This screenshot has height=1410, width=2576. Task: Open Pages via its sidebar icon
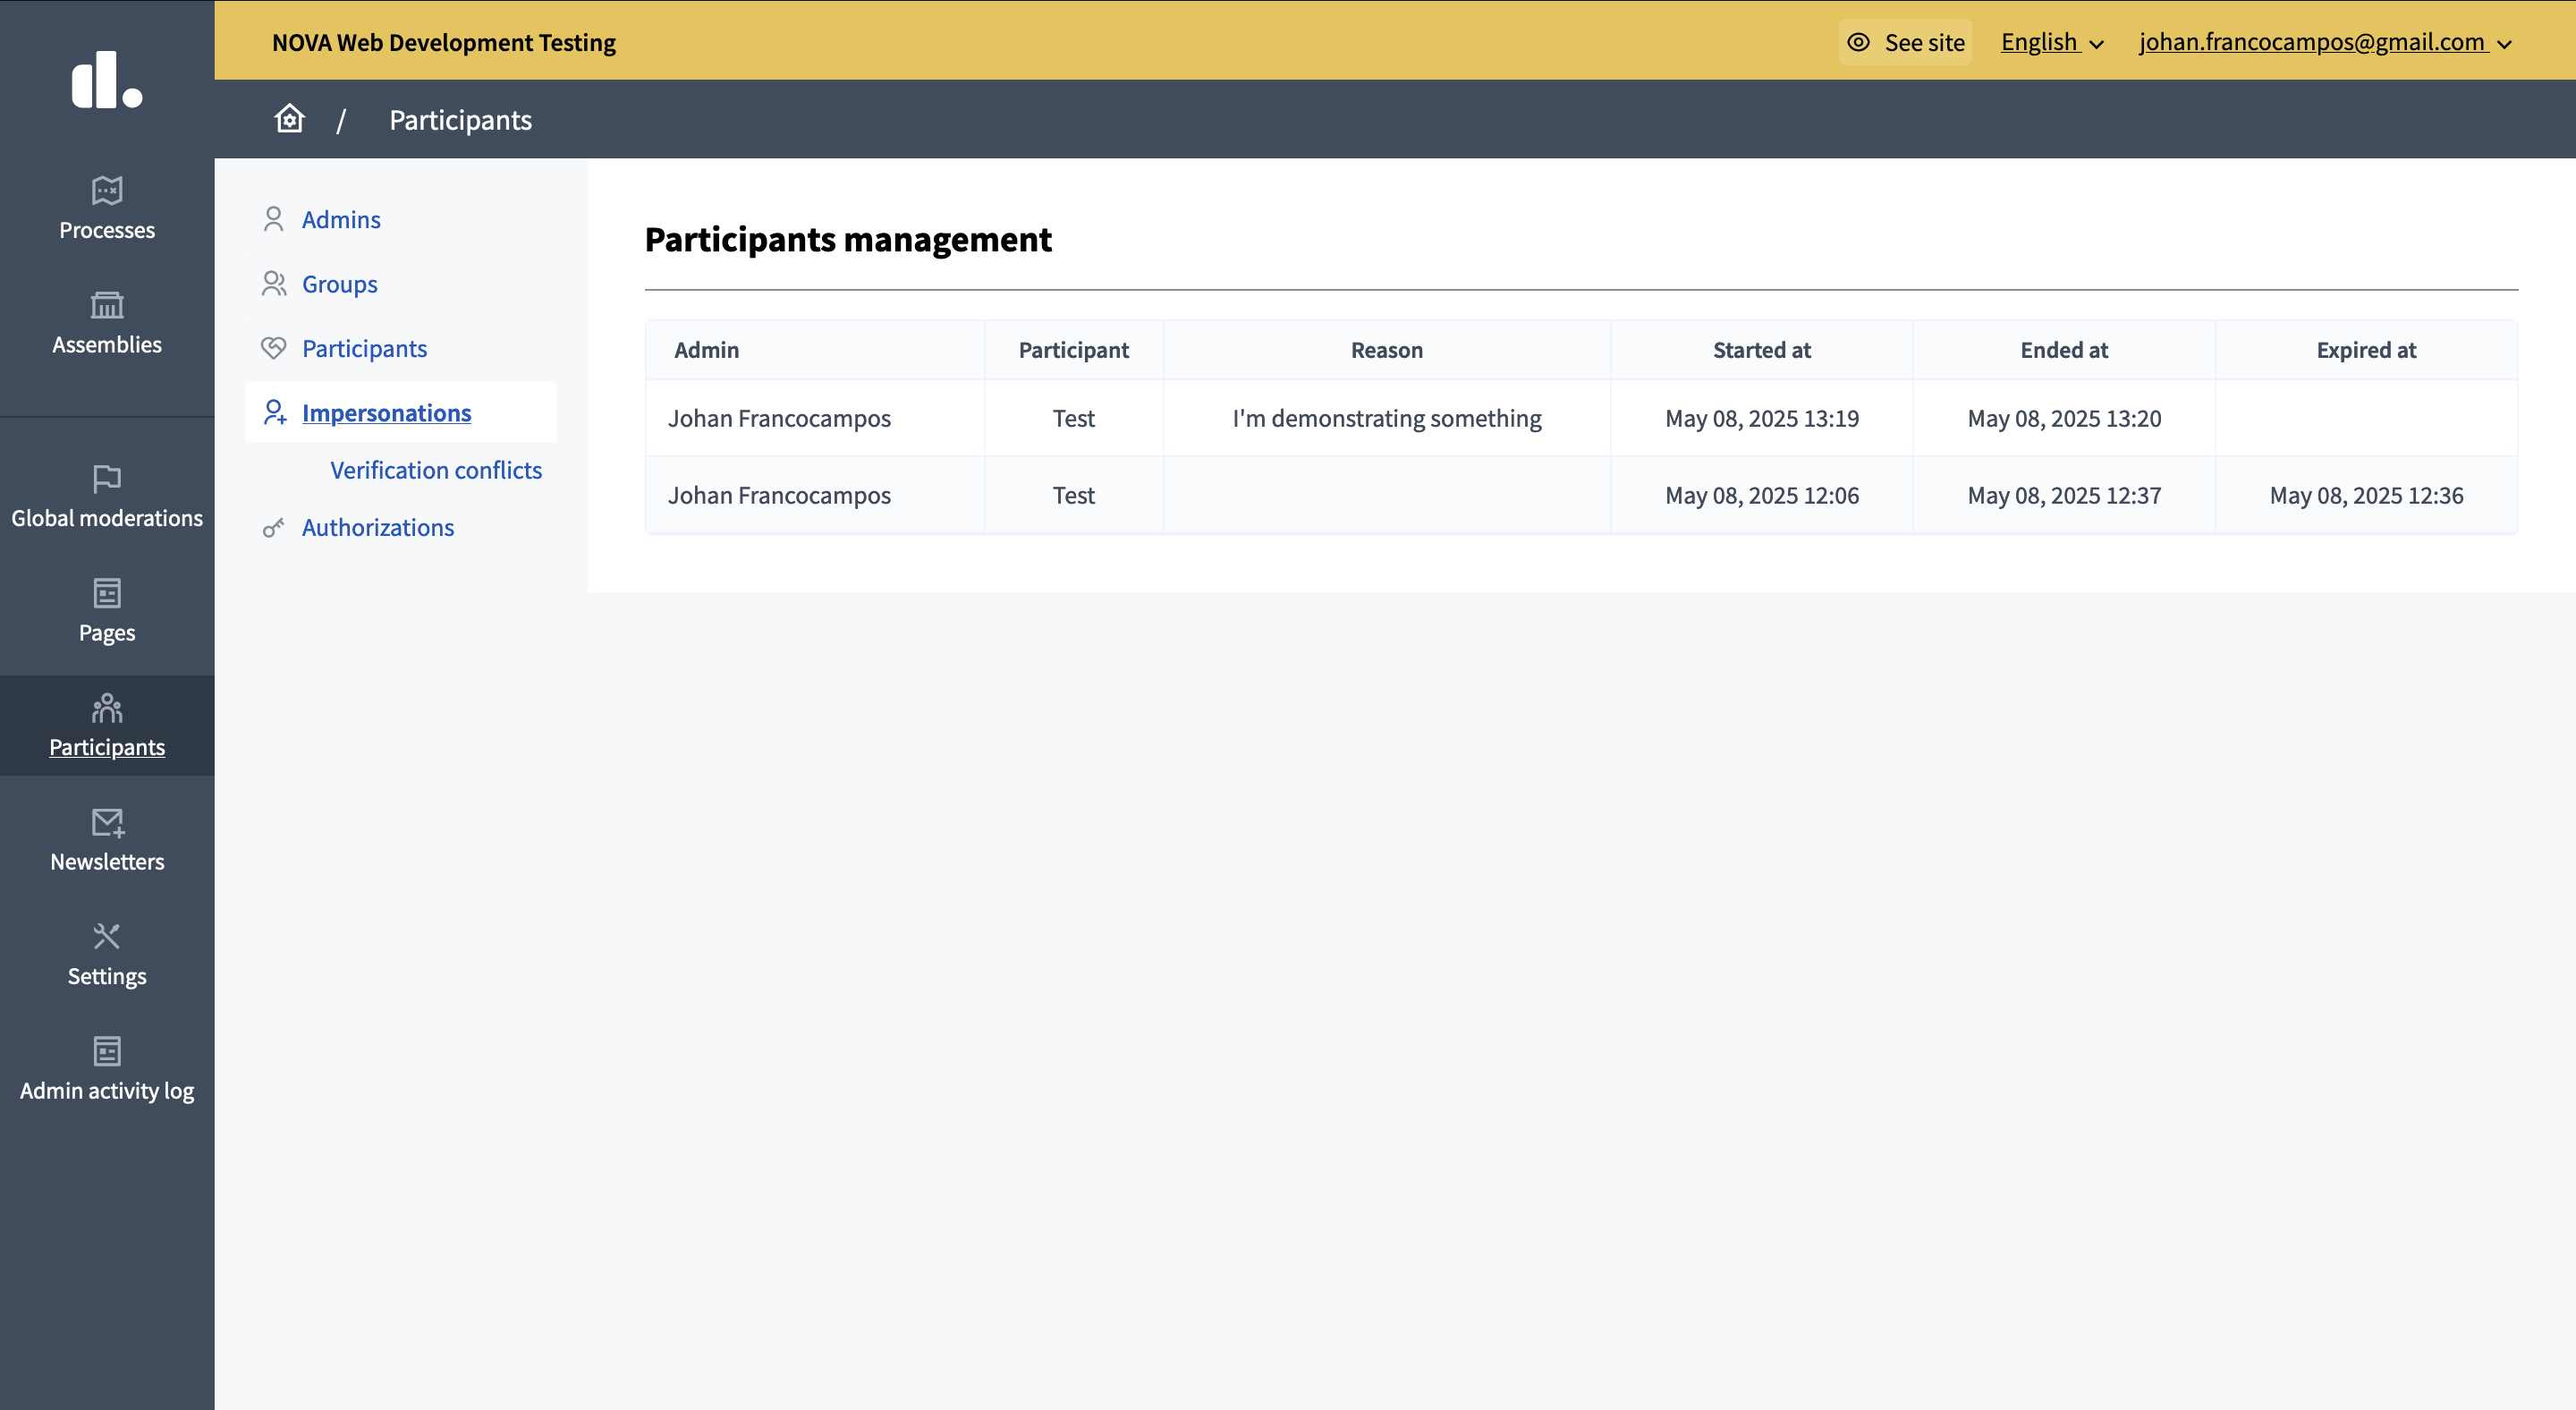tap(107, 593)
